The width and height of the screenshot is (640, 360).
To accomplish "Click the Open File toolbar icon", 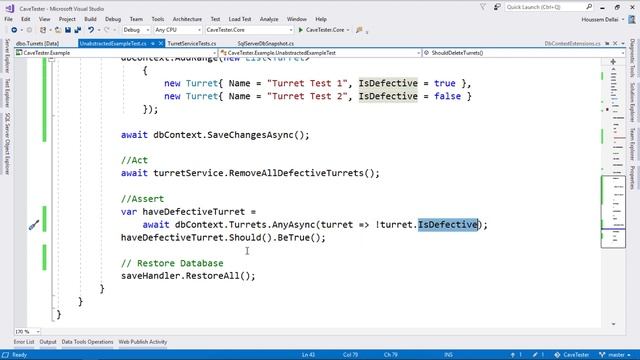I will [x=58, y=30].
